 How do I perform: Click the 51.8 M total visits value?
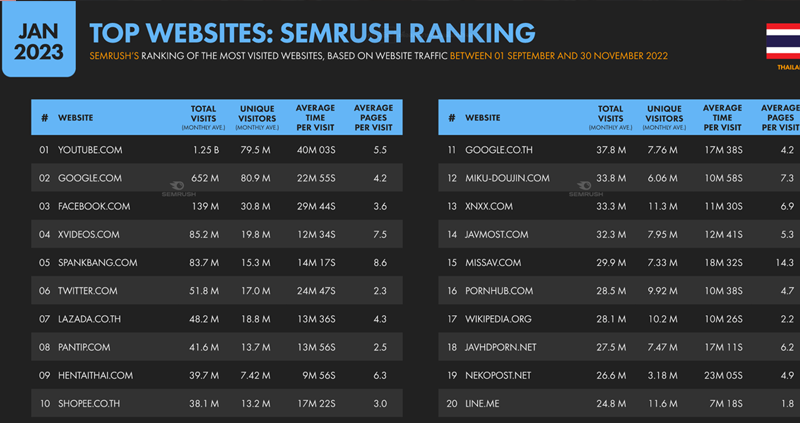(x=204, y=291)
